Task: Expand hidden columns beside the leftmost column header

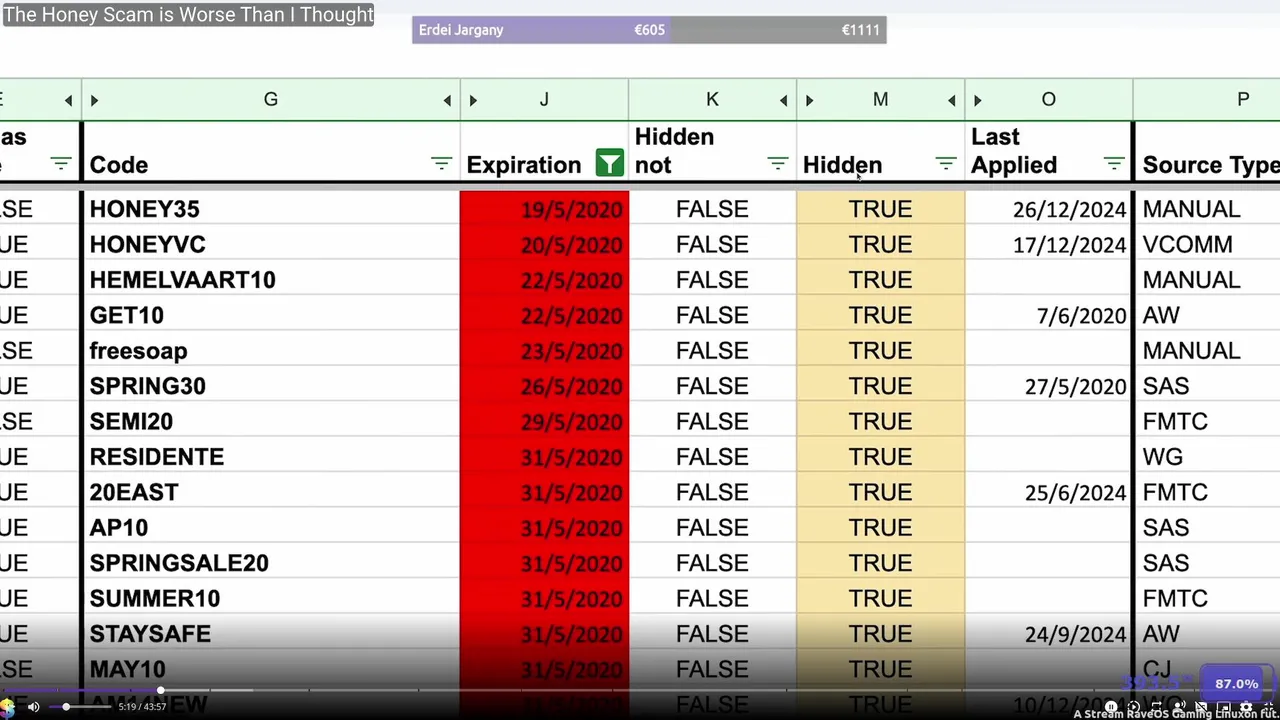Action: point(68,100)
